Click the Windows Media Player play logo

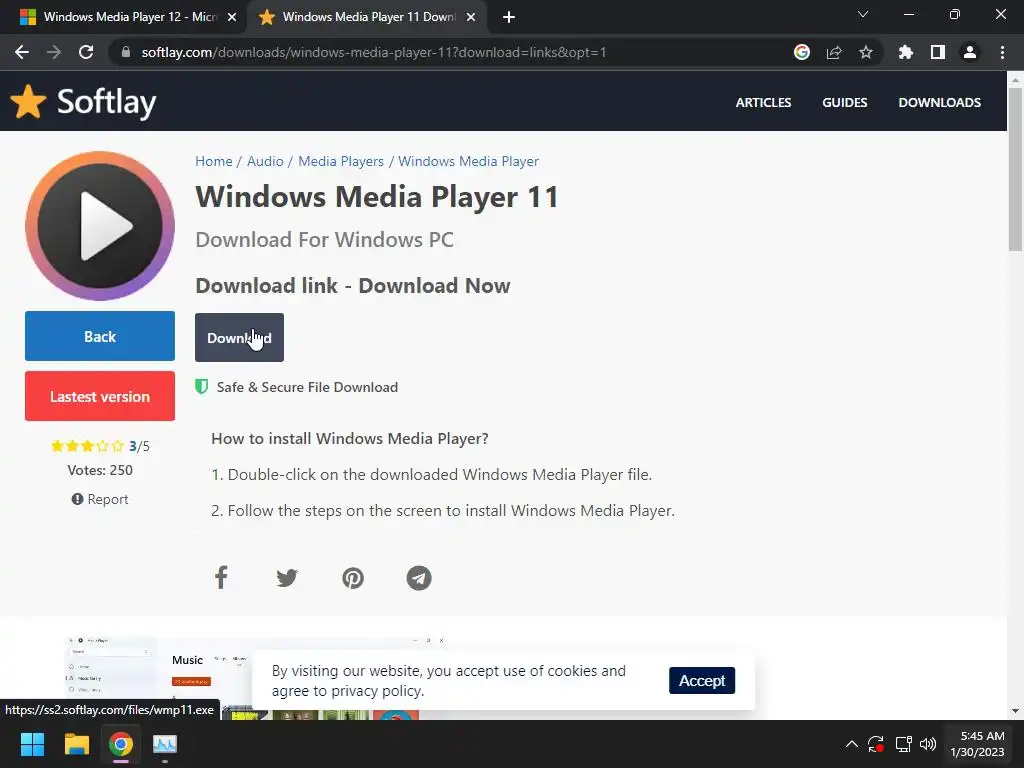100,226
